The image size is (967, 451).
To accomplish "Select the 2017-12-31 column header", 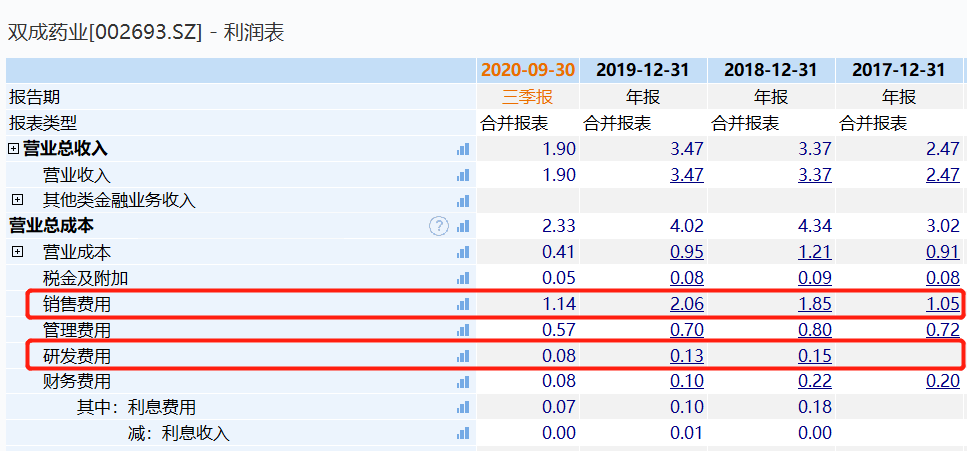I will (898, 70).
